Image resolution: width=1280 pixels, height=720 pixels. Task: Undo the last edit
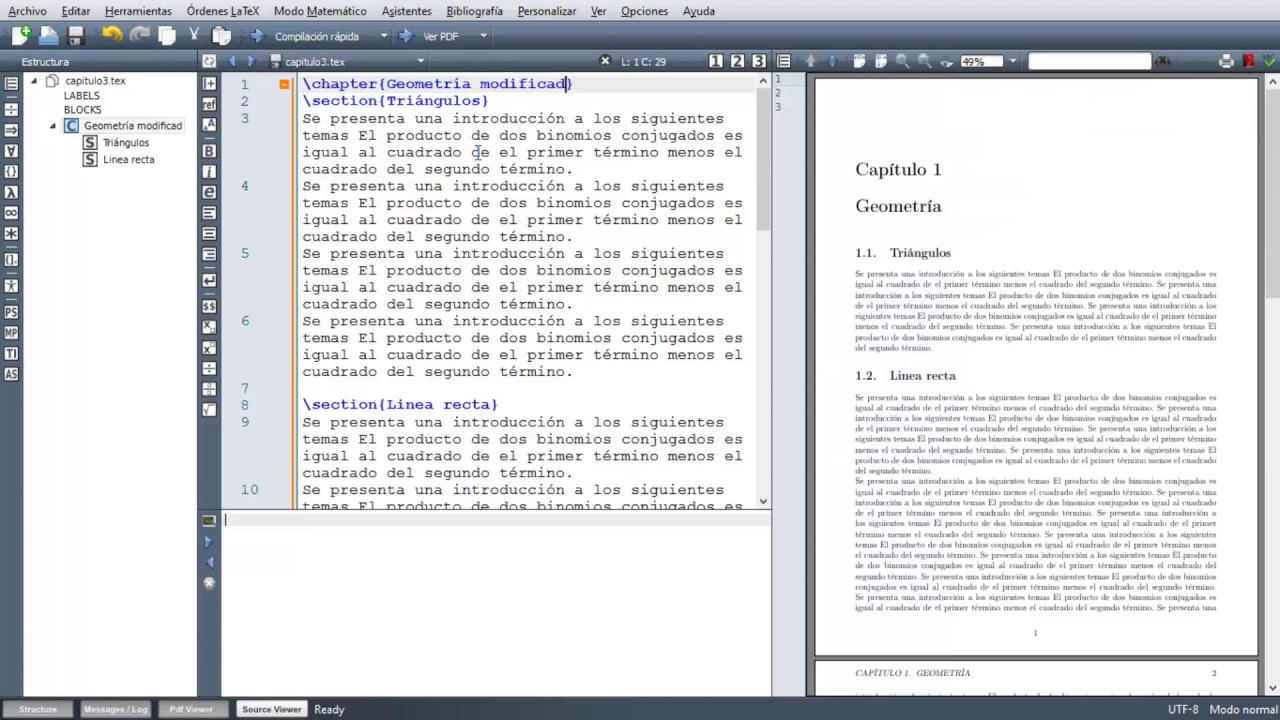111,35
